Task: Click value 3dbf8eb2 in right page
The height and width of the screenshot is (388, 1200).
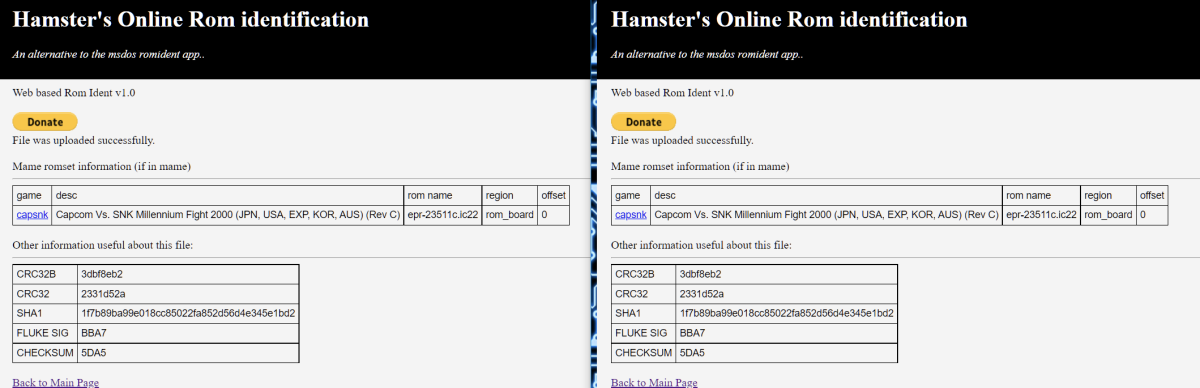Action: (787, 274)
